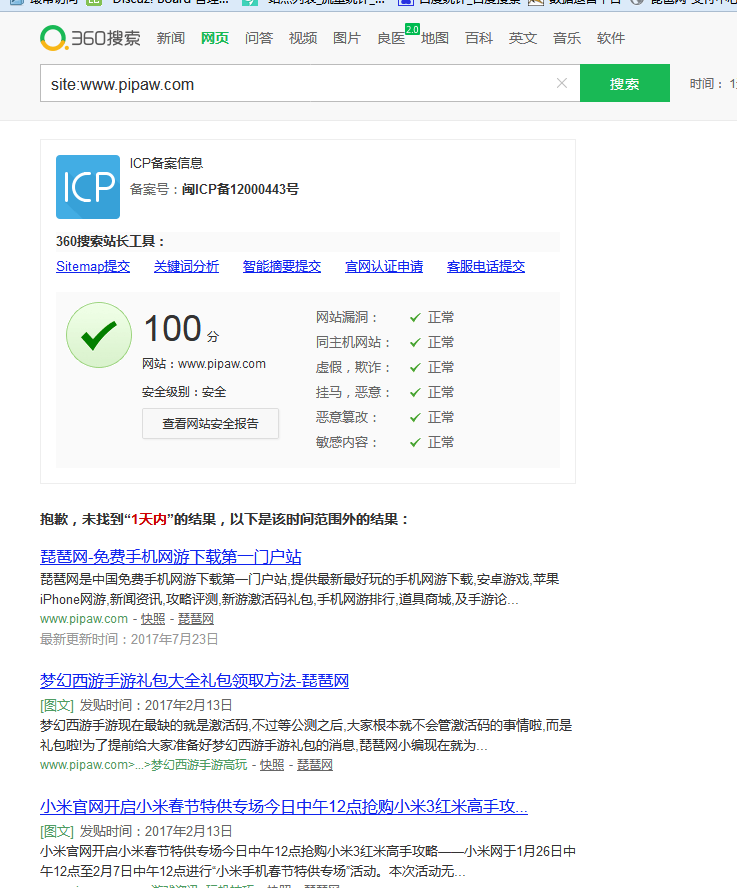Screen dimensions: 737x888
Task: Select the 网页 search tab
Action: click(215, 38)
